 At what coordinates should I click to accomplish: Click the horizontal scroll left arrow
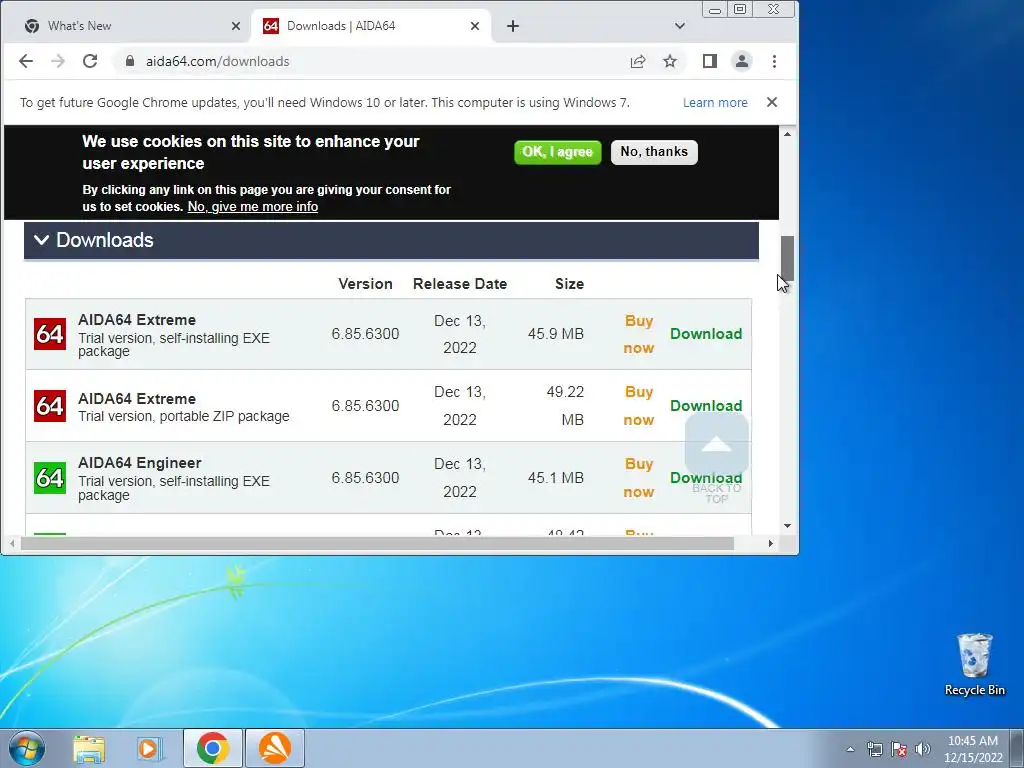(12, 543)
